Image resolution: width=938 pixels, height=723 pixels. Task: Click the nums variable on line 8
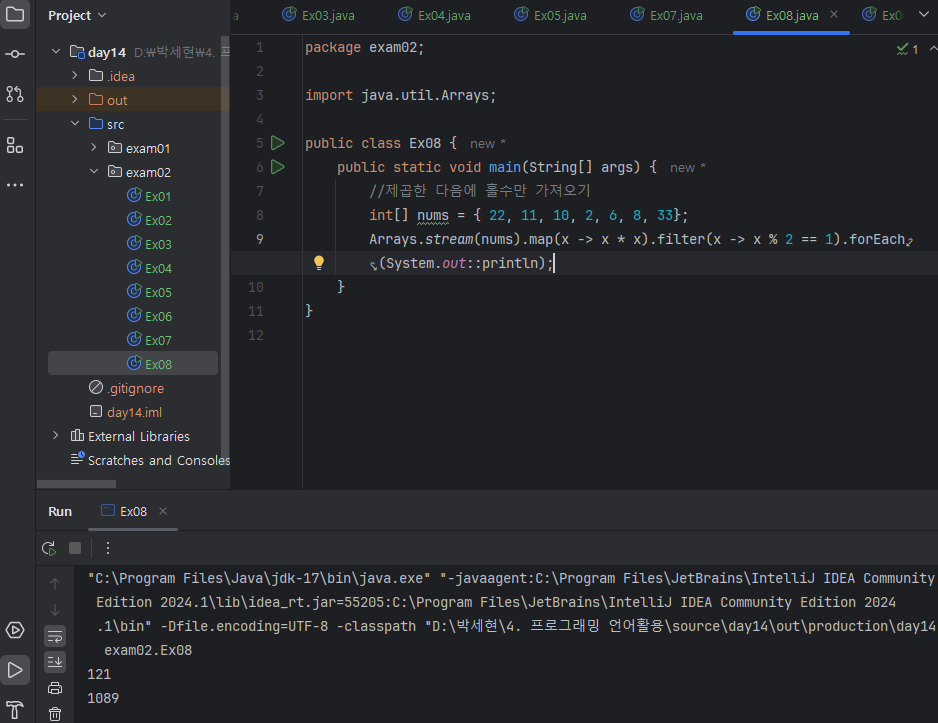(433, 215)
